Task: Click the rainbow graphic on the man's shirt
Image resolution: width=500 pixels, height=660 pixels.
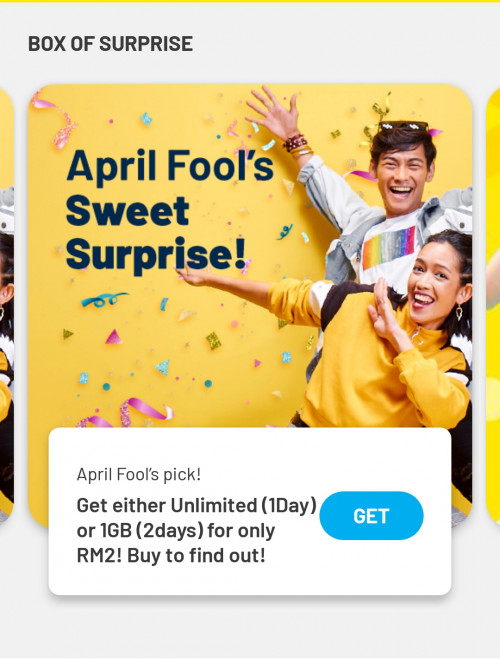Action: point(389,248)
